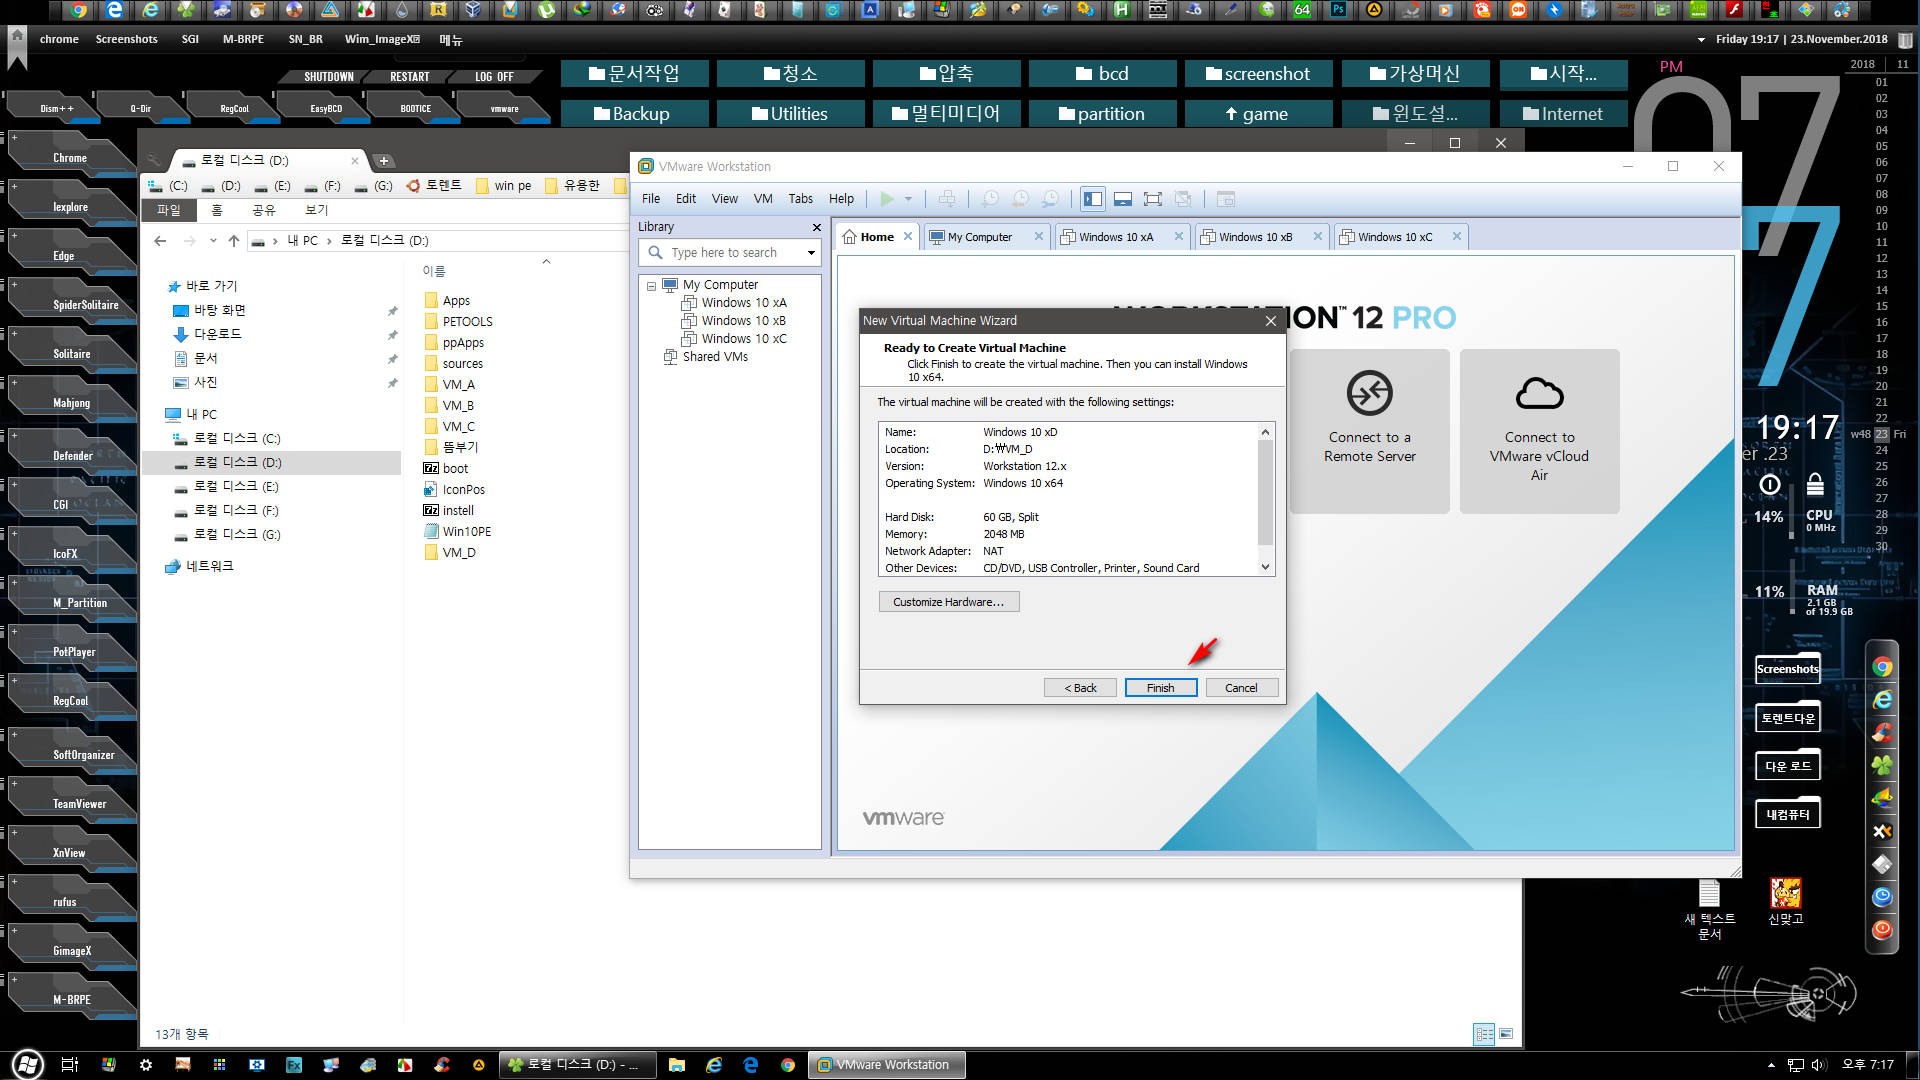Viewport: 1920px width, 1080px height.
Task: Select Windows 10 xC in the Library tree
Action: pos(743,339)
